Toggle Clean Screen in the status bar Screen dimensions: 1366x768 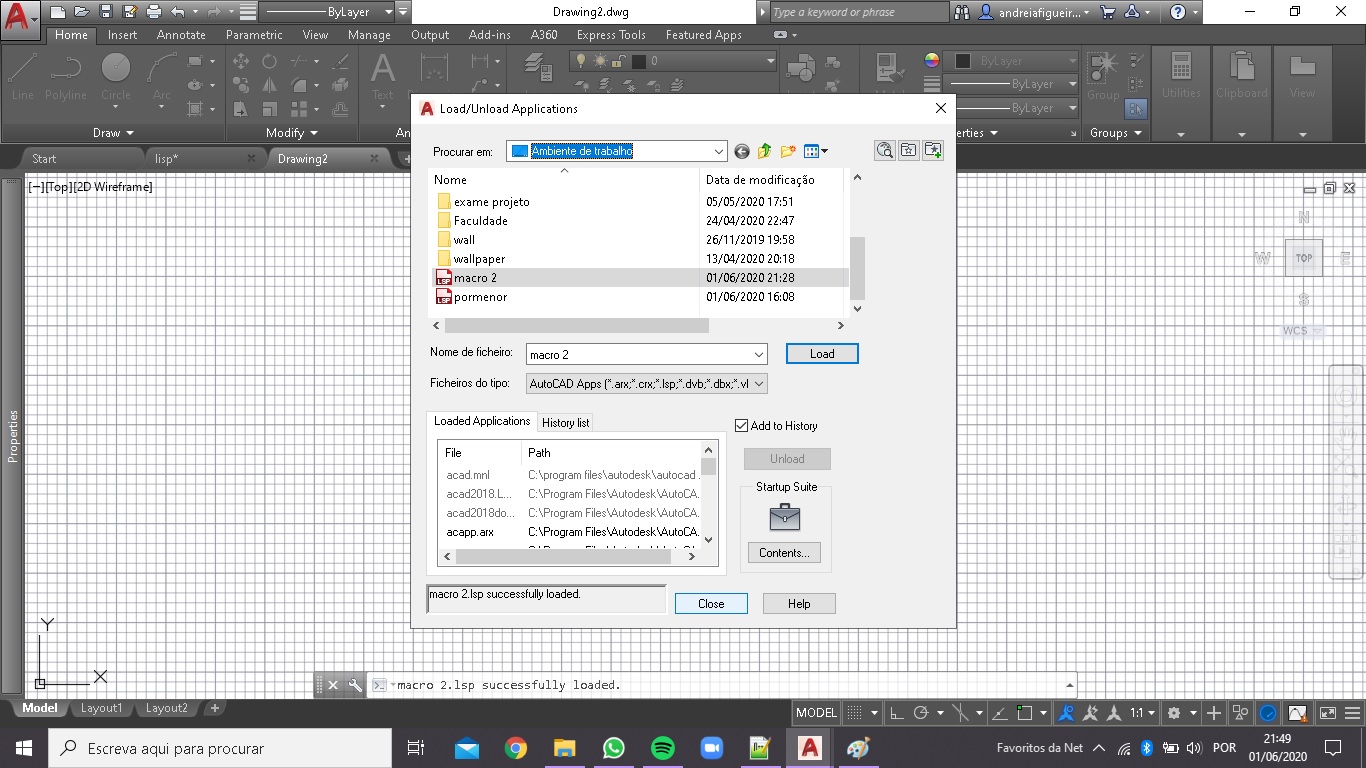coord(1328,713)
